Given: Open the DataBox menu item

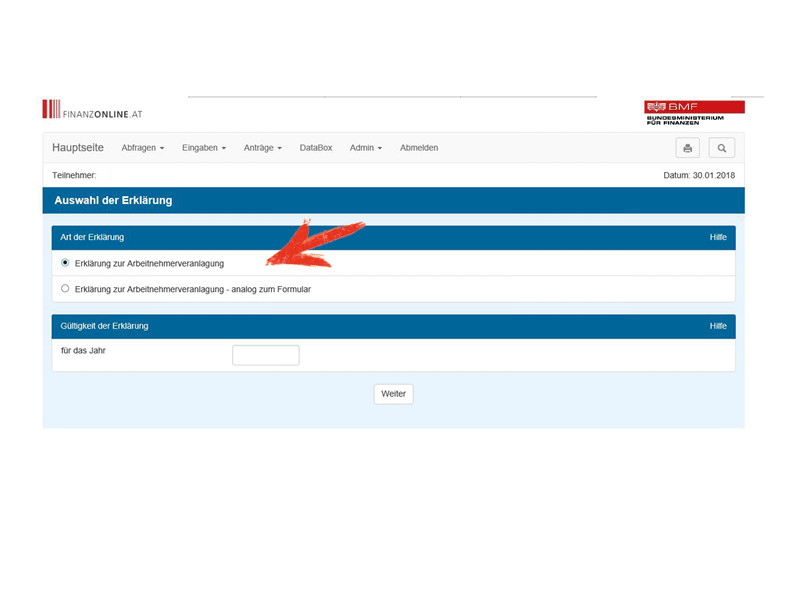Looking at the screenshot, I should [316, 148].
